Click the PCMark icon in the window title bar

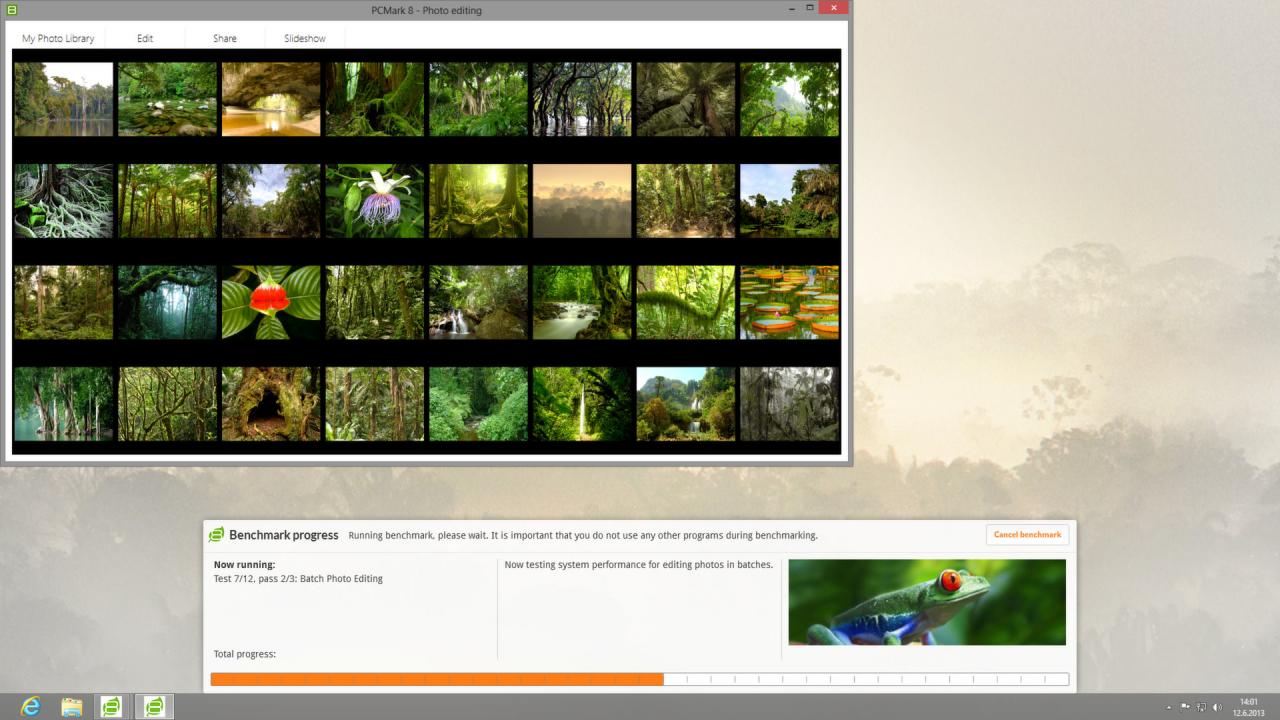pos(12,9)
